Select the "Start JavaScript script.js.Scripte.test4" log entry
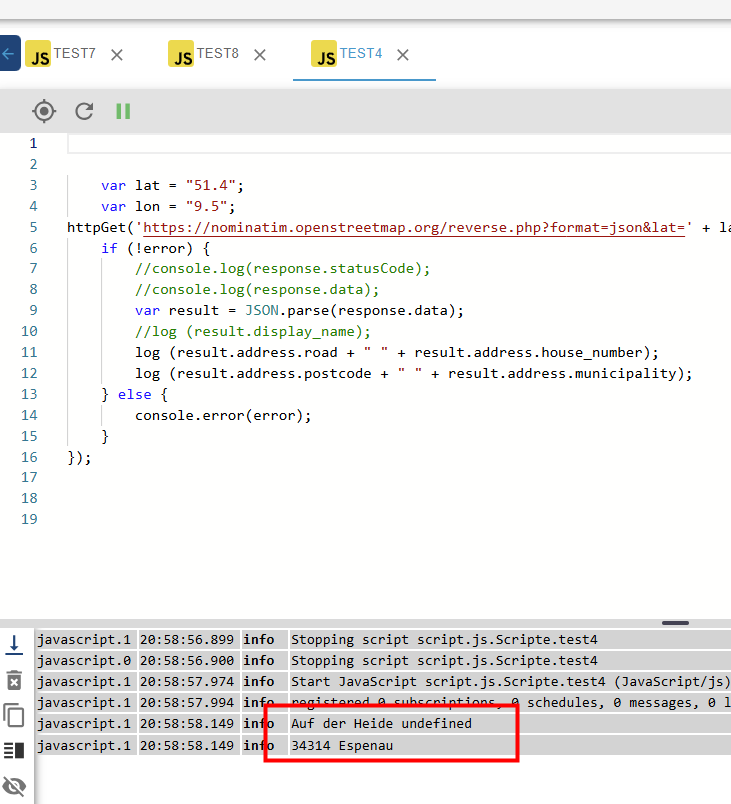 (383, 681)
